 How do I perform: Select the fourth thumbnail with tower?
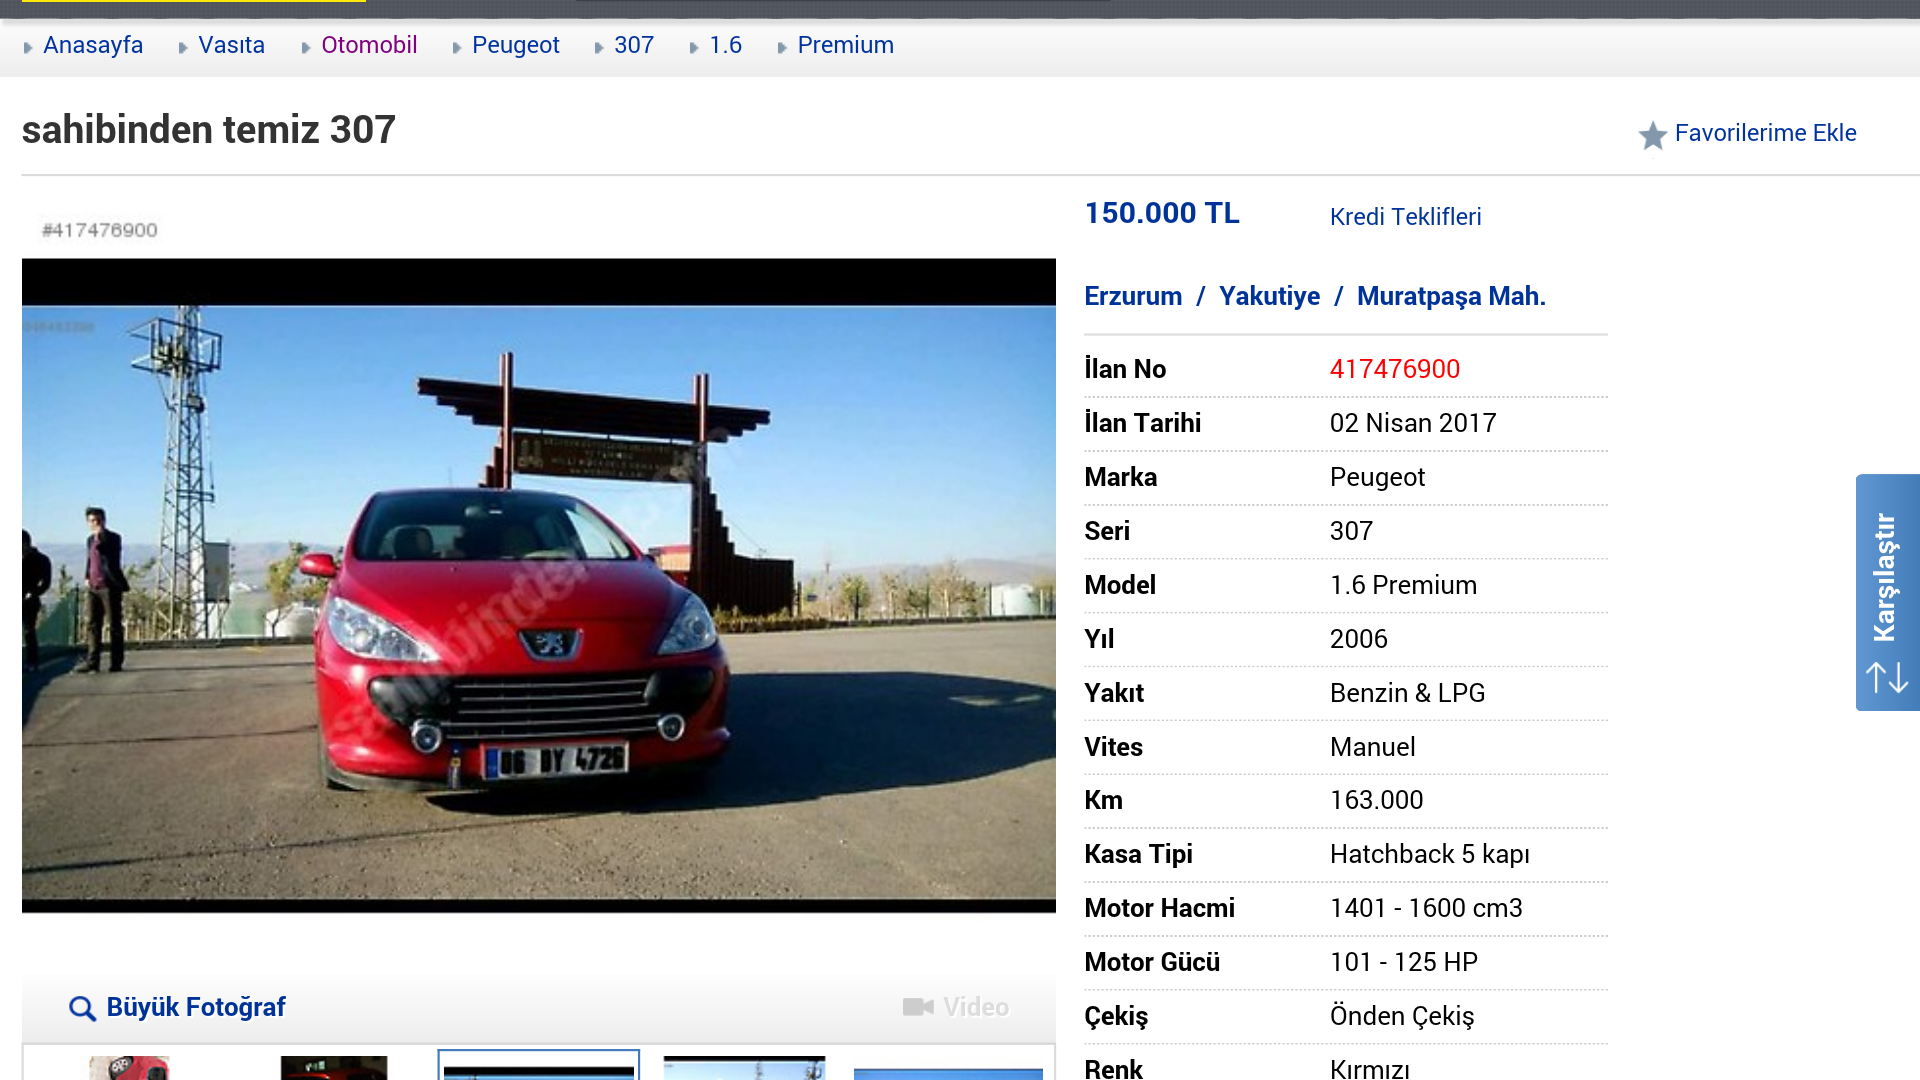pyautogui.click(x=745, y=1067)
